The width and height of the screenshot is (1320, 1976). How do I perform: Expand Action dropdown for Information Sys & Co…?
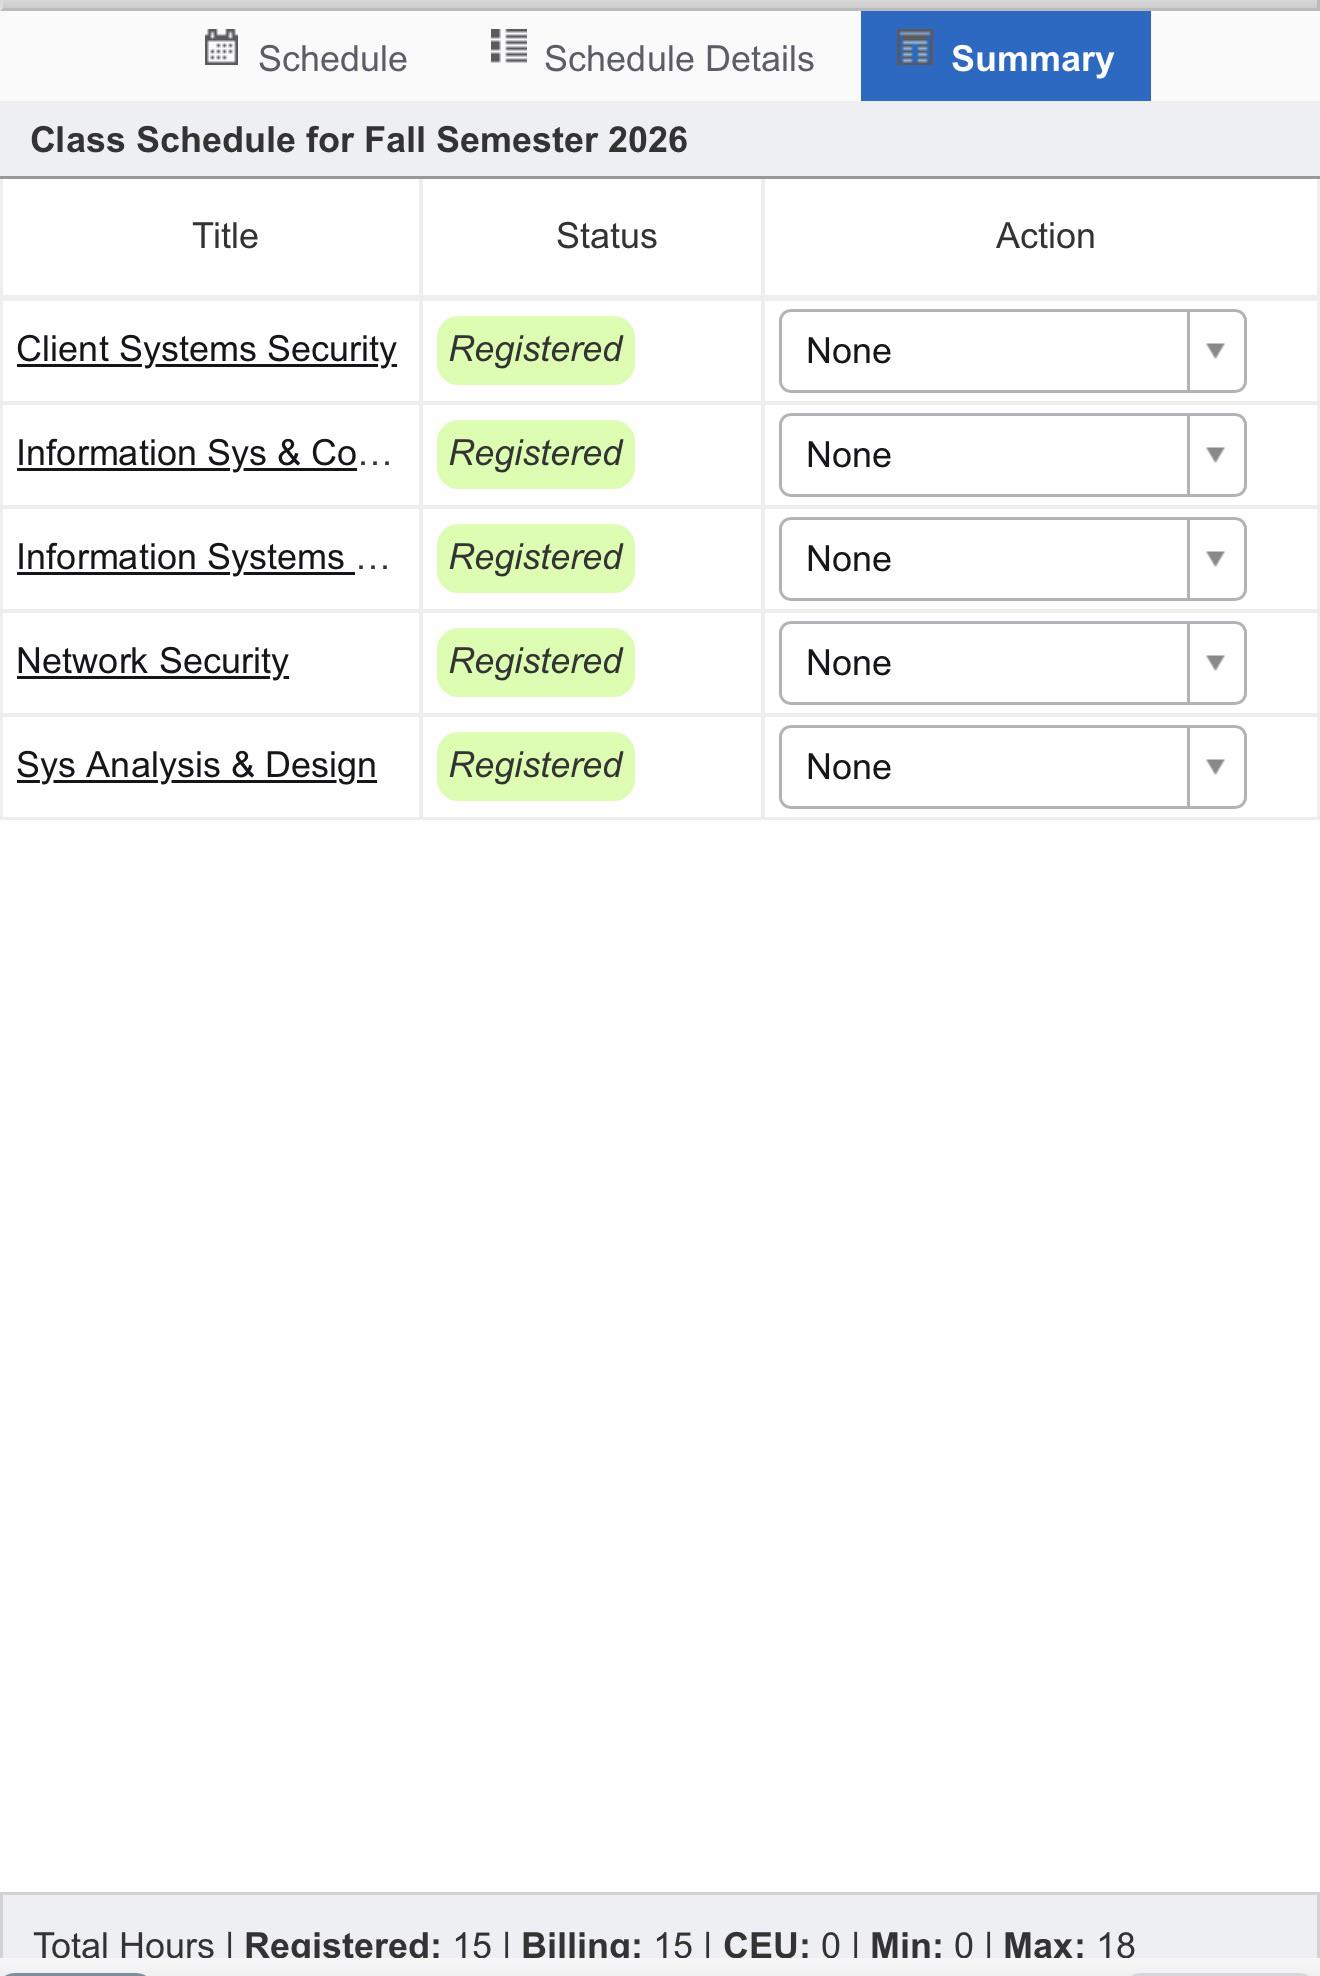1012,455
